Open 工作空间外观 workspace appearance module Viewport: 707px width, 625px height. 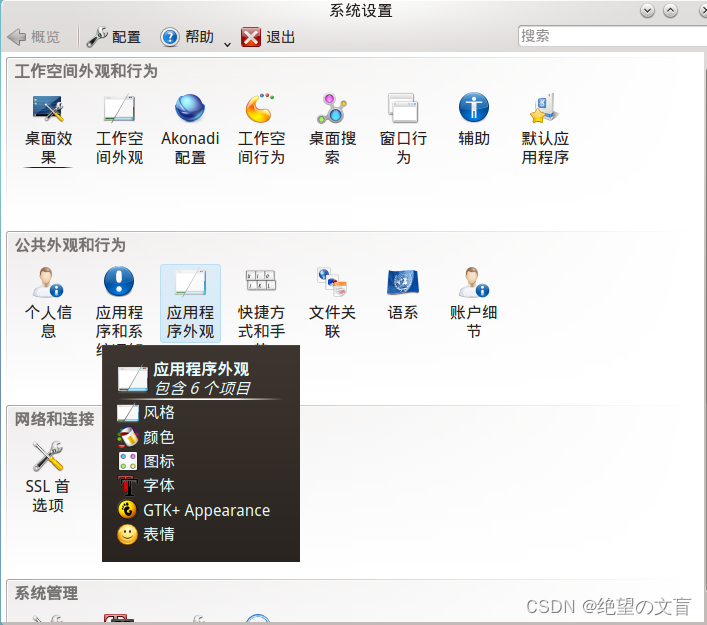(x=119, y=129)
